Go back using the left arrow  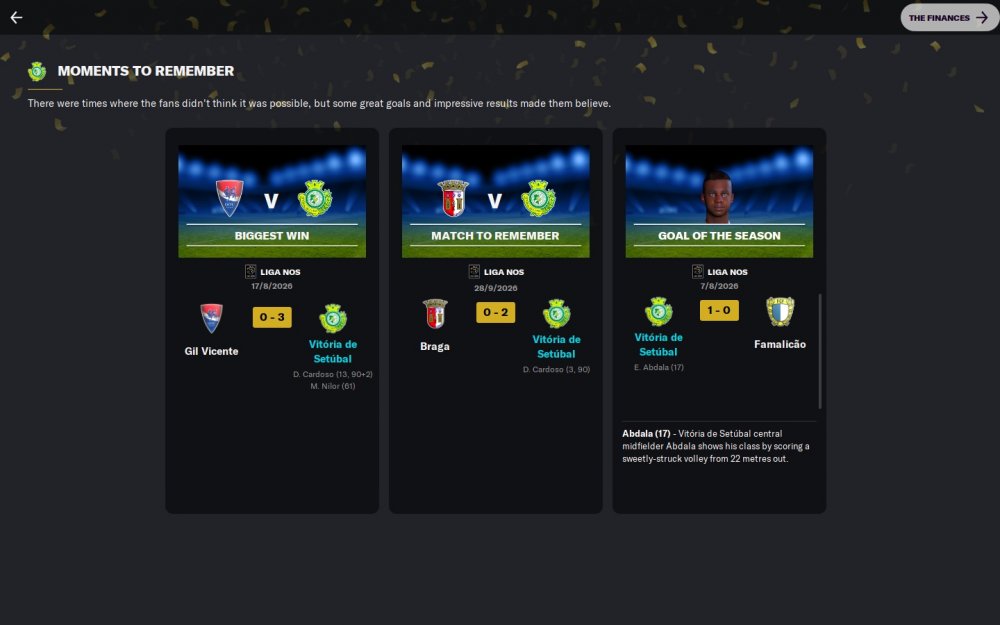[17, 17]
